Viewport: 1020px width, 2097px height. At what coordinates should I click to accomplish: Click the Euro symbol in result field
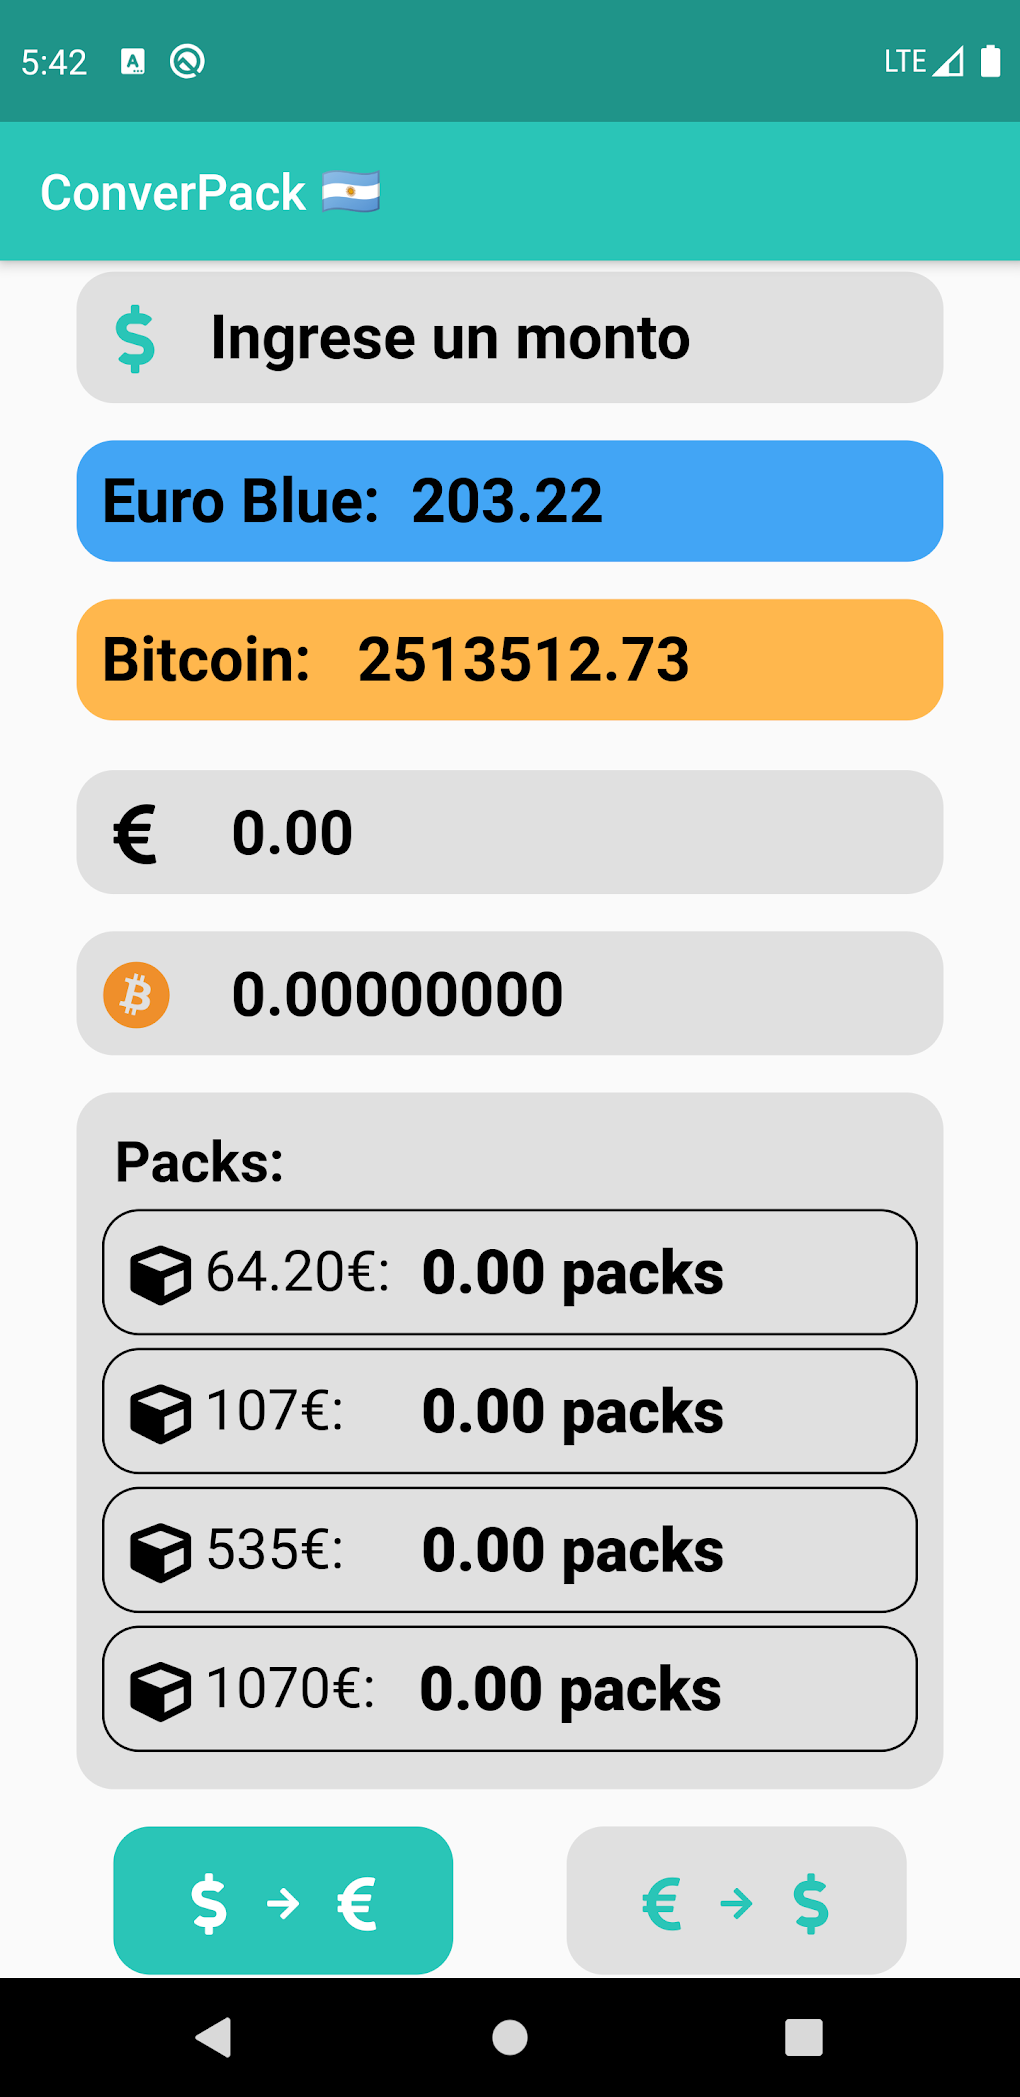click(136, 831)
